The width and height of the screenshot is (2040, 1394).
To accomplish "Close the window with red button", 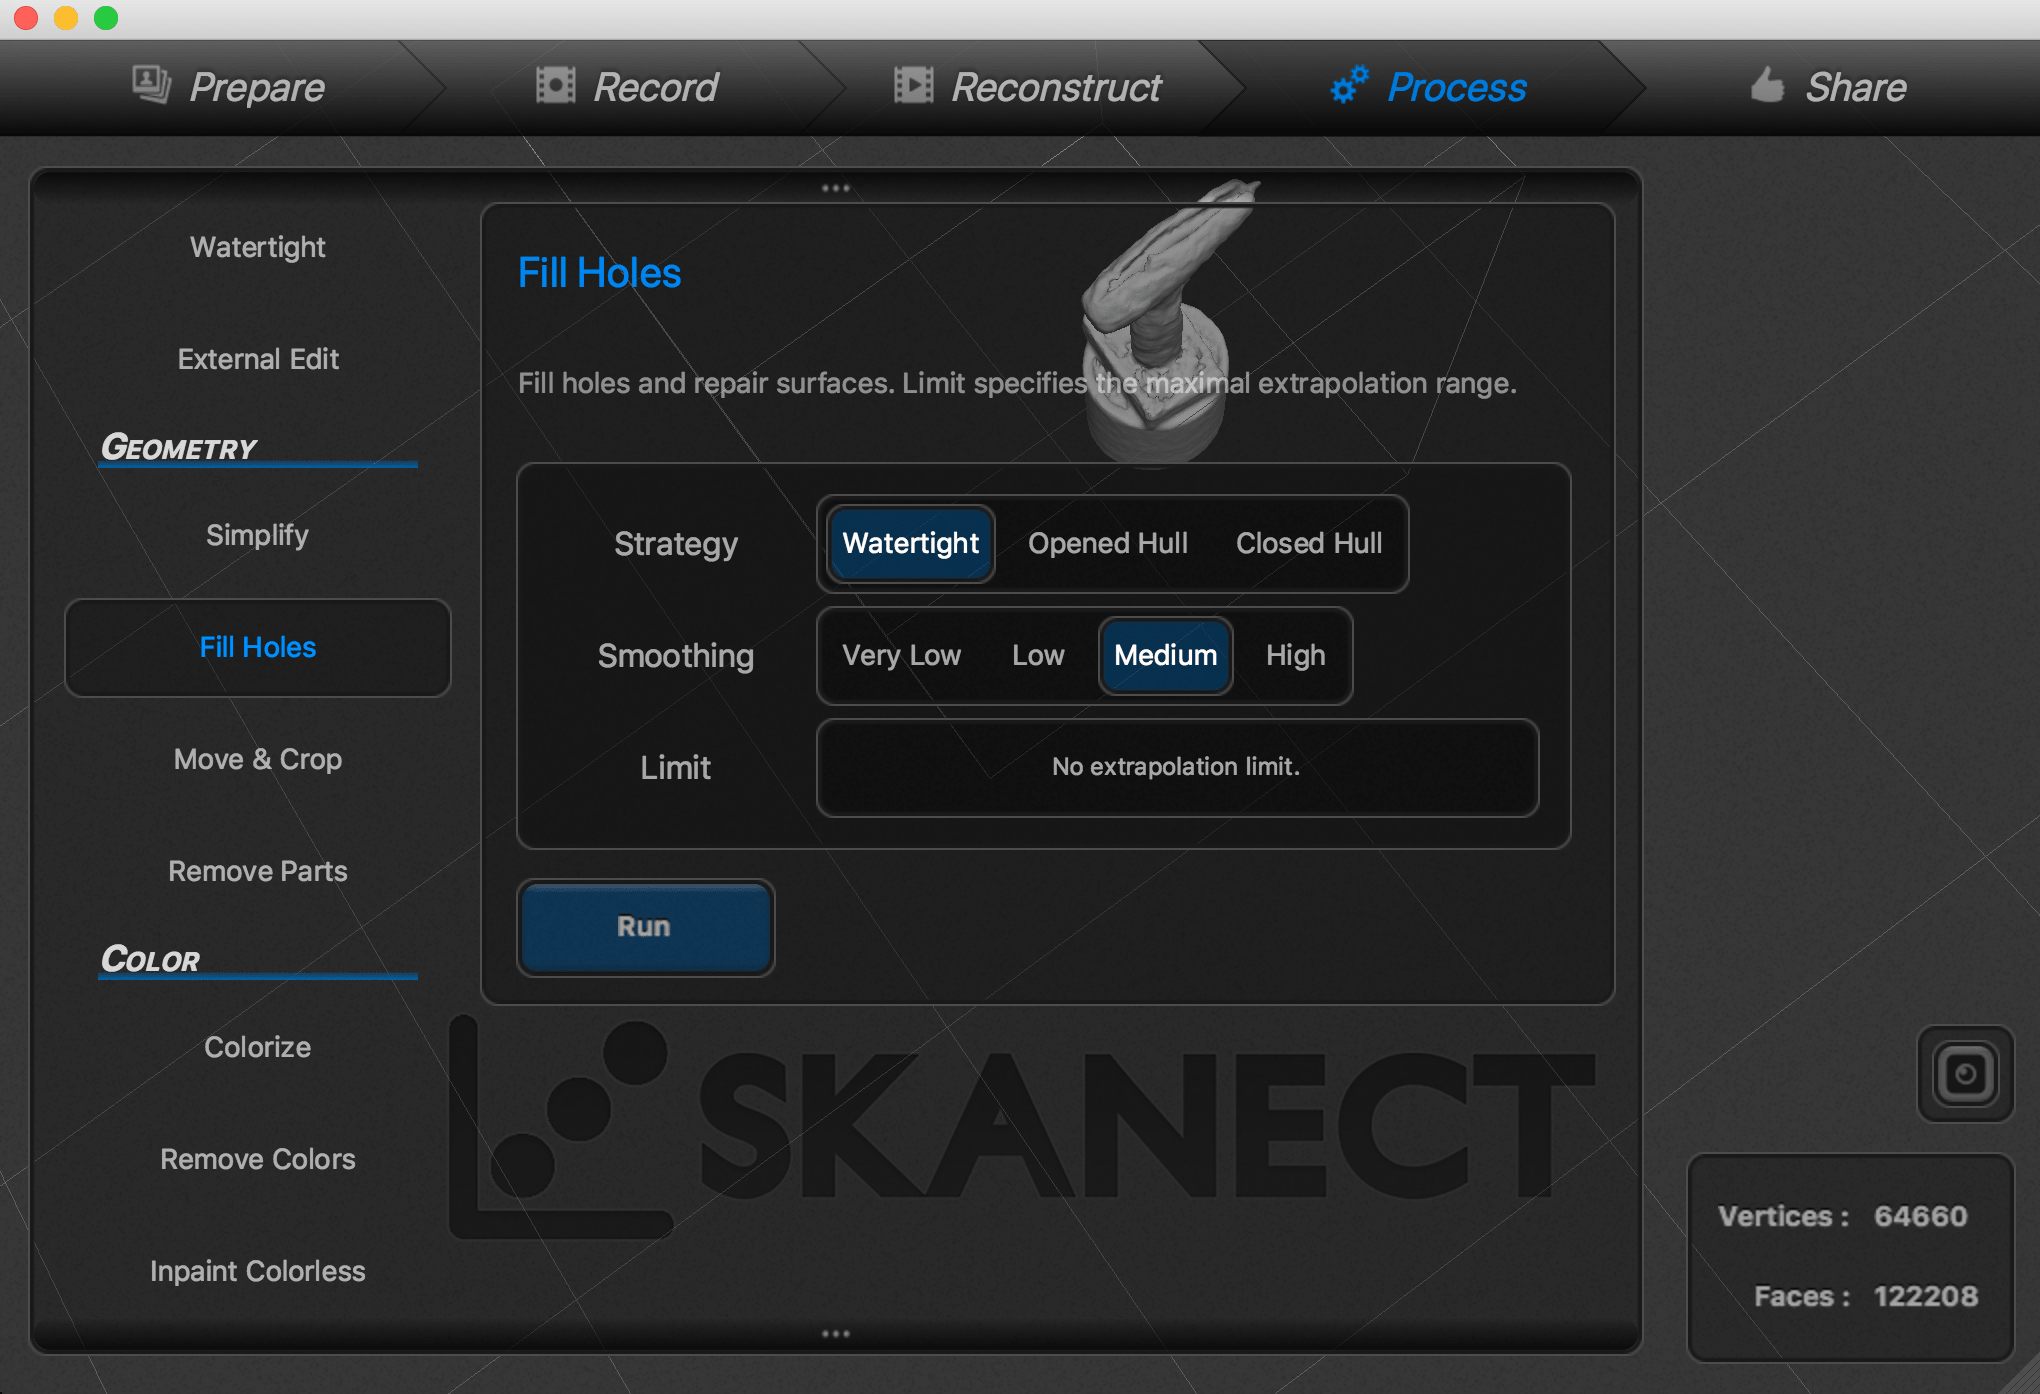I will (x=26, y=18).
